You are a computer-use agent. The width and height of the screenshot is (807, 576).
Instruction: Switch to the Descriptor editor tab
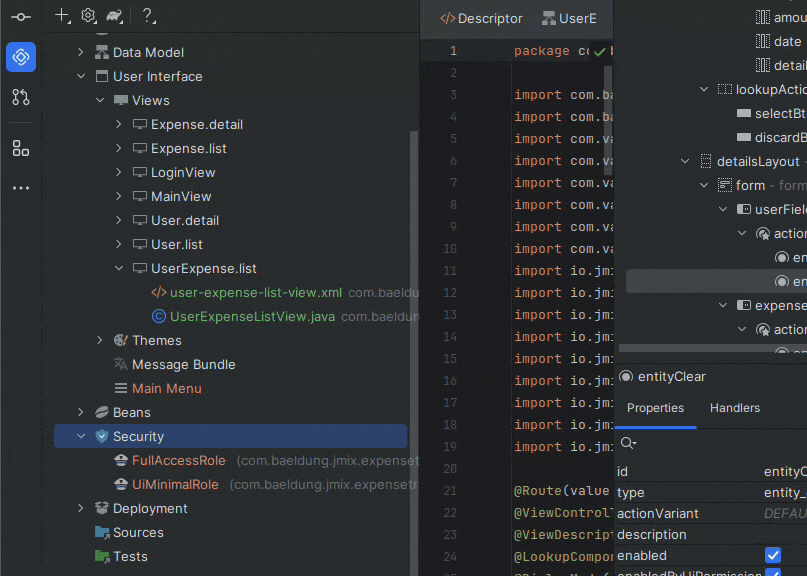tap(482, 18)
